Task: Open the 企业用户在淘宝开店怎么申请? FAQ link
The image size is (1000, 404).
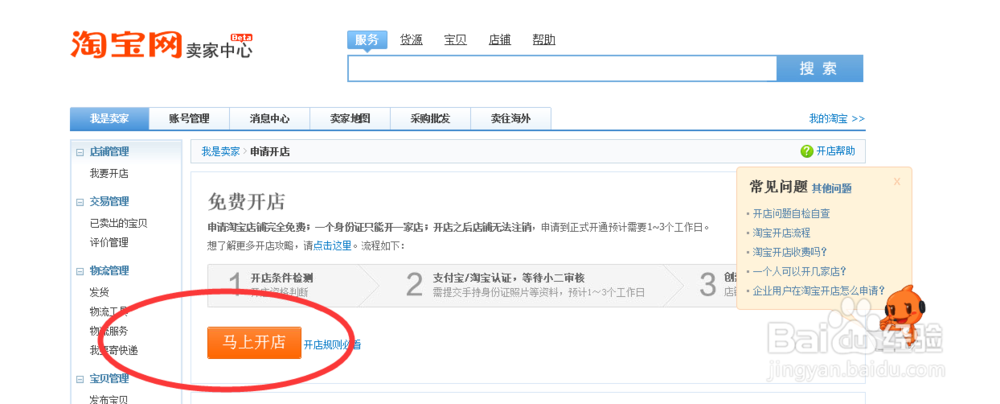Action: point(819,290)
